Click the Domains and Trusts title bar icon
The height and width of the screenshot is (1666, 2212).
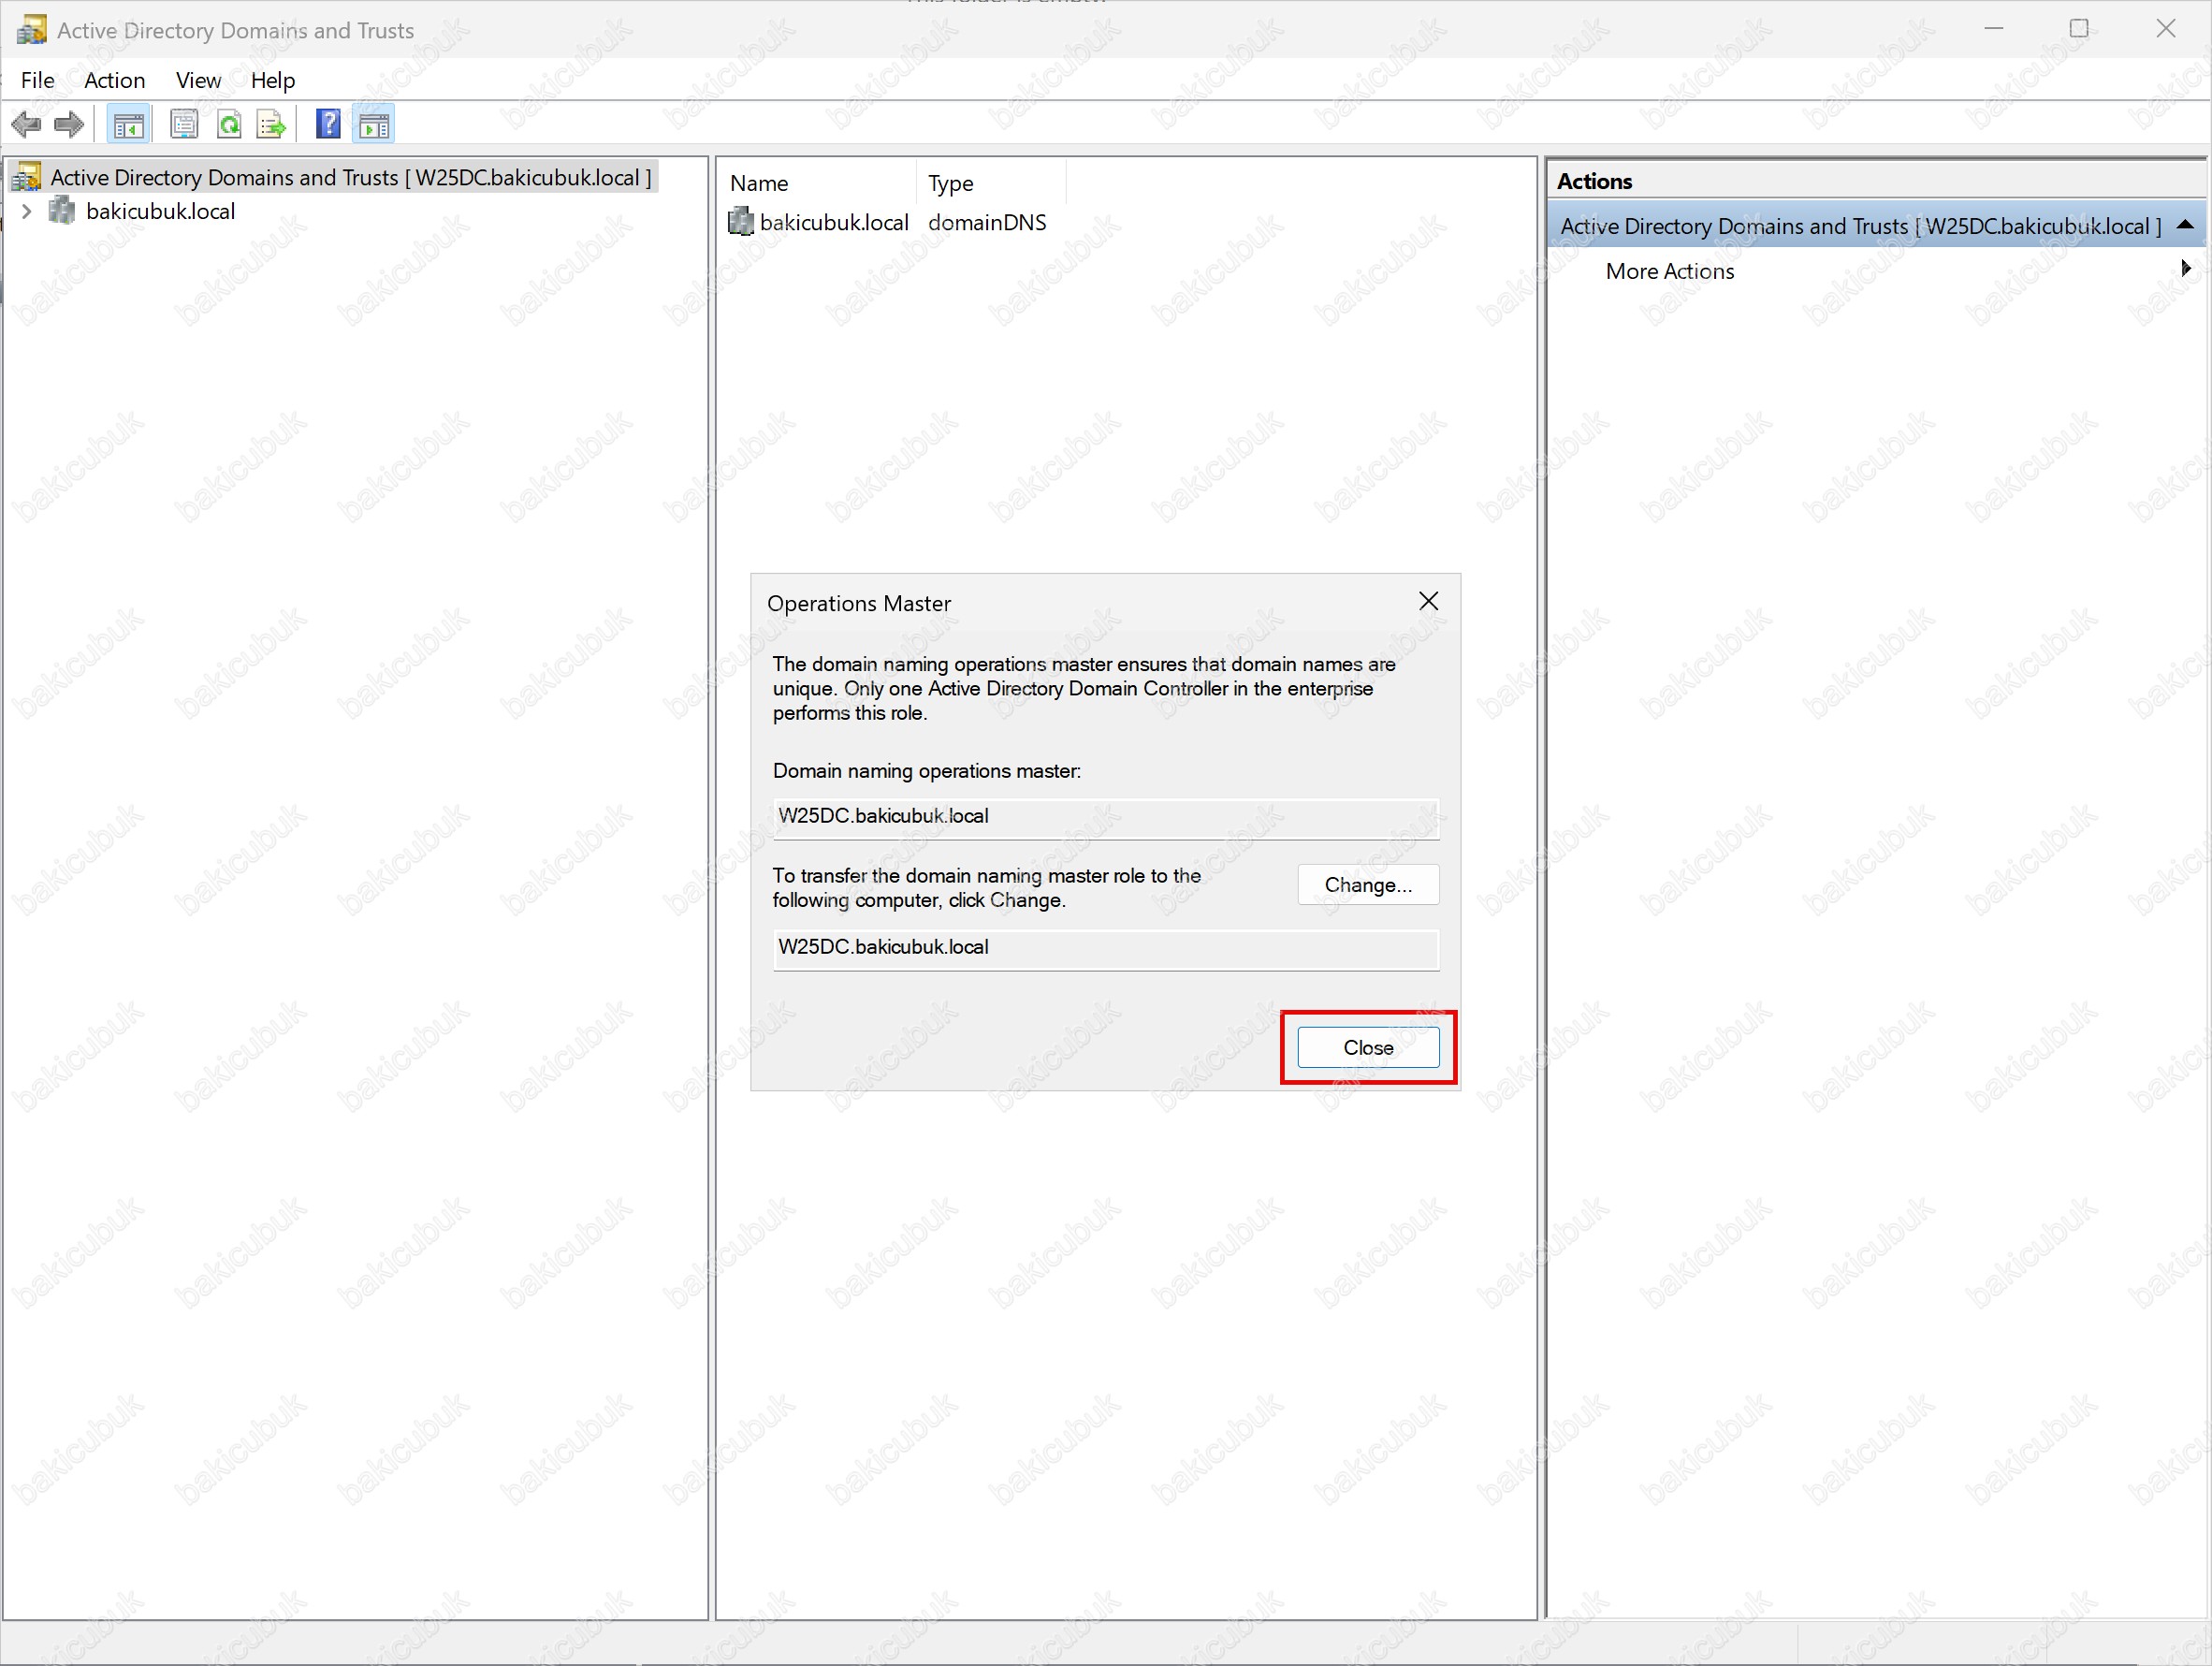pos(31,30)
